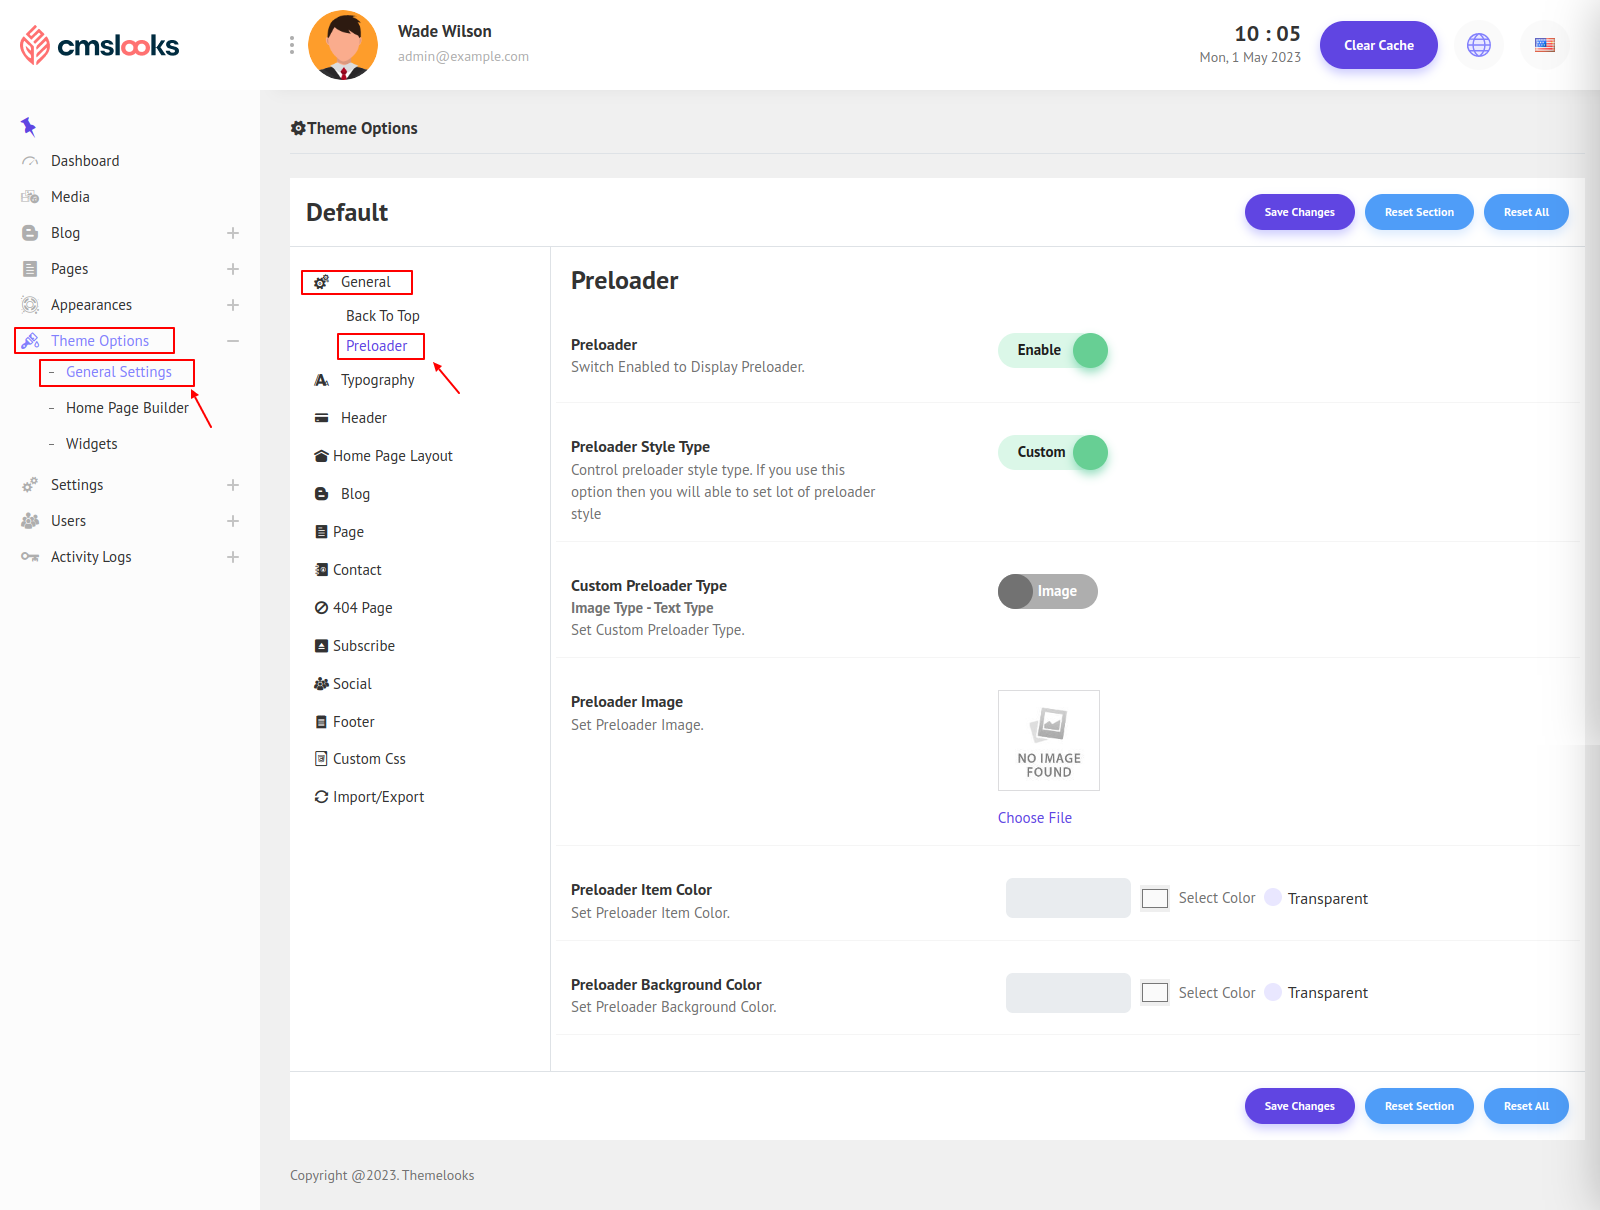Click the Media icon in sidebar

pyautogui.click(x=30, y=197)
